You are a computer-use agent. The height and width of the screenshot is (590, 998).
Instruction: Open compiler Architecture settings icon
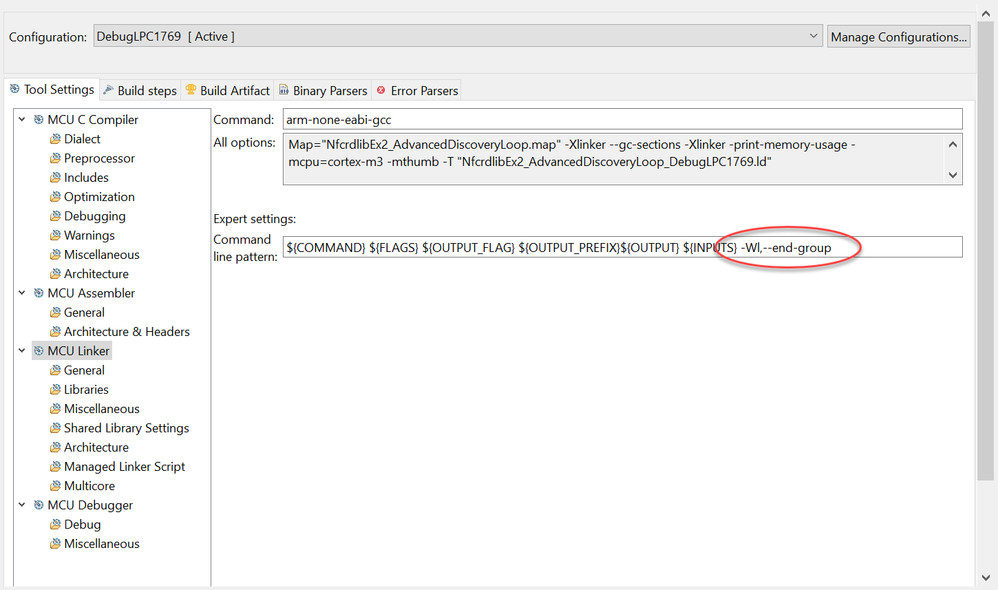55,274
